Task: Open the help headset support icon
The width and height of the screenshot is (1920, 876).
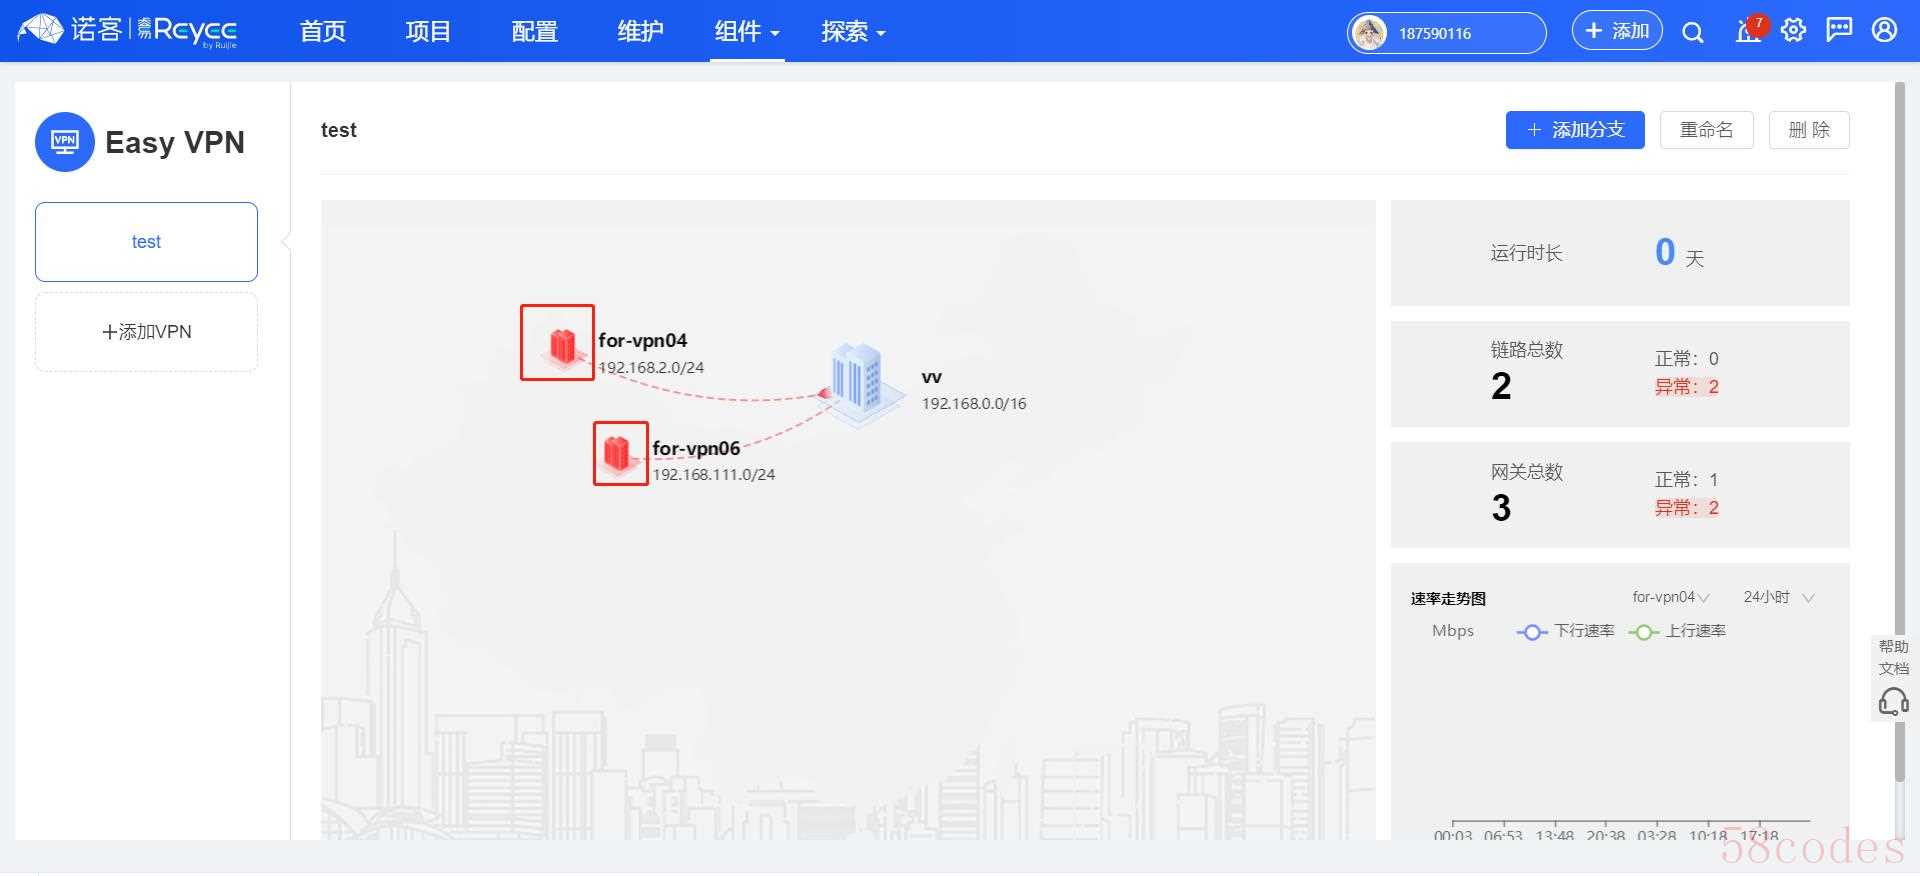Action: point(1893,701)
